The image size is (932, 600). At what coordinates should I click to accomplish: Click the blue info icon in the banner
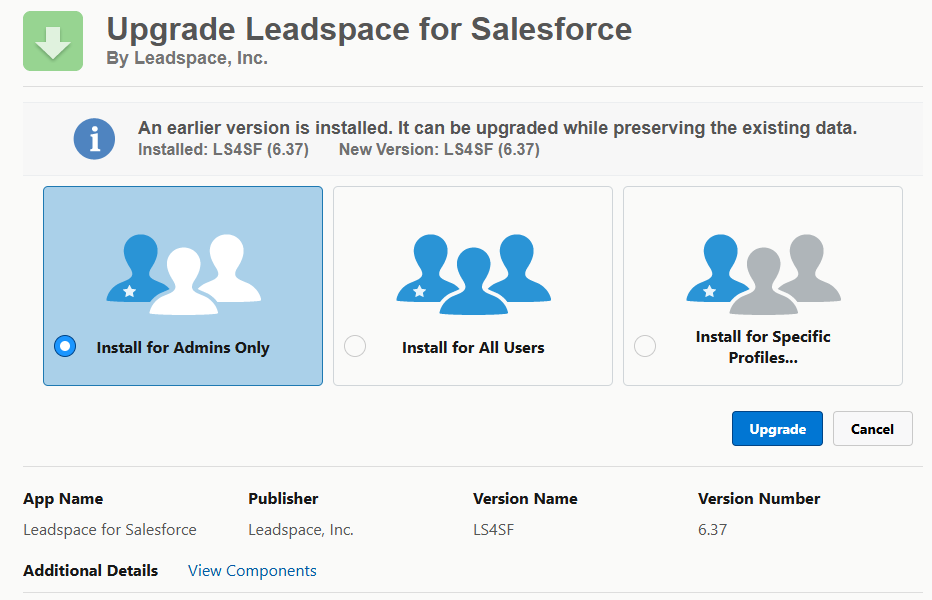[x=94, y=139]
